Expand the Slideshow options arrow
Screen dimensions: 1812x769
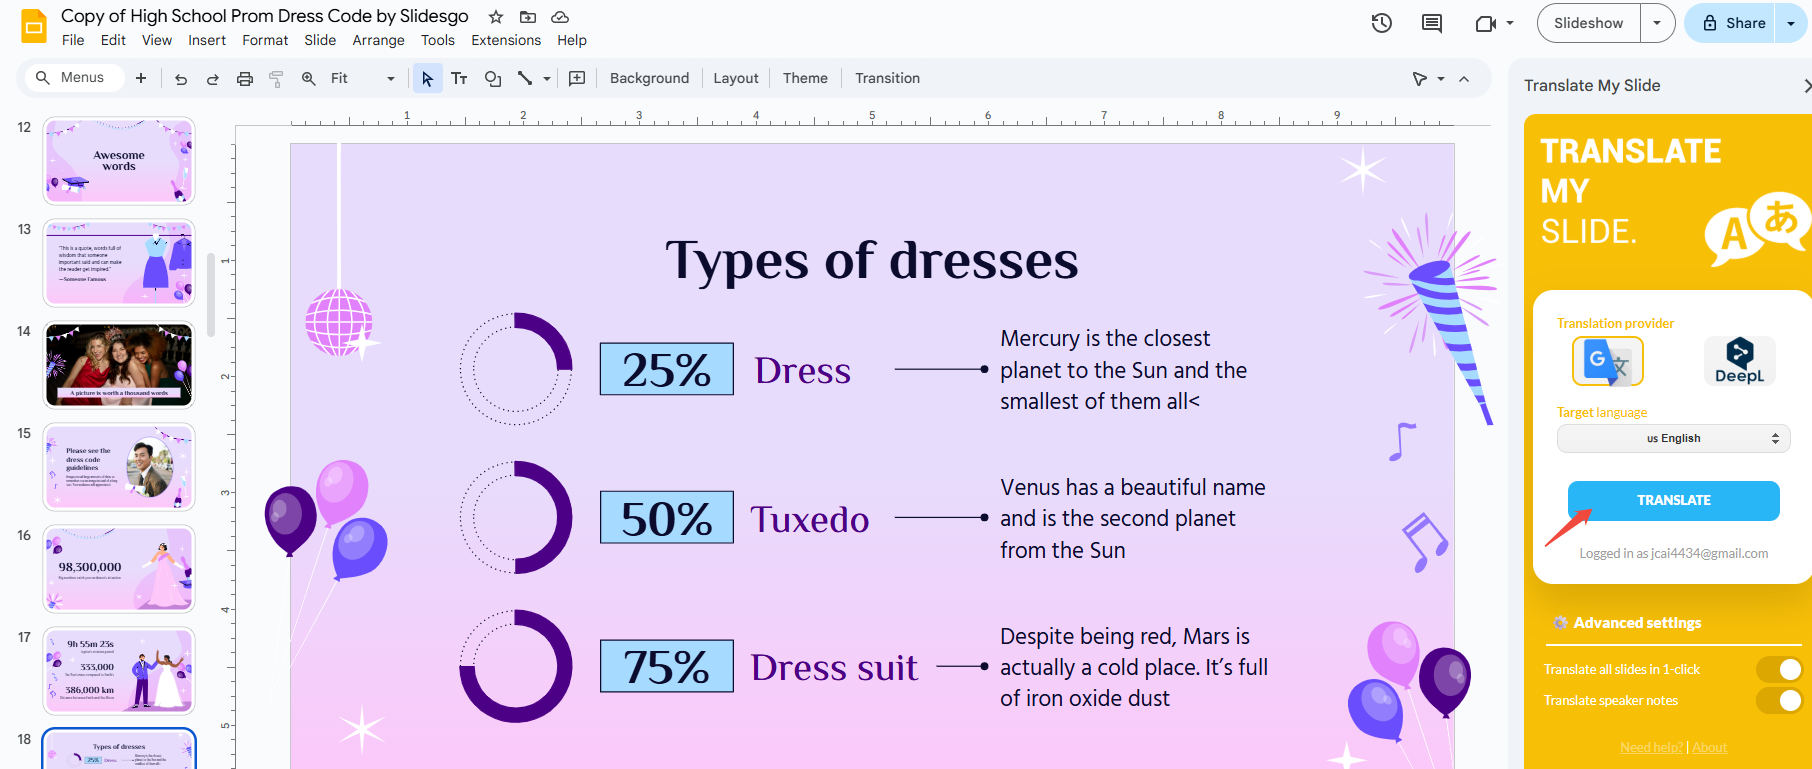(1657, 23)
